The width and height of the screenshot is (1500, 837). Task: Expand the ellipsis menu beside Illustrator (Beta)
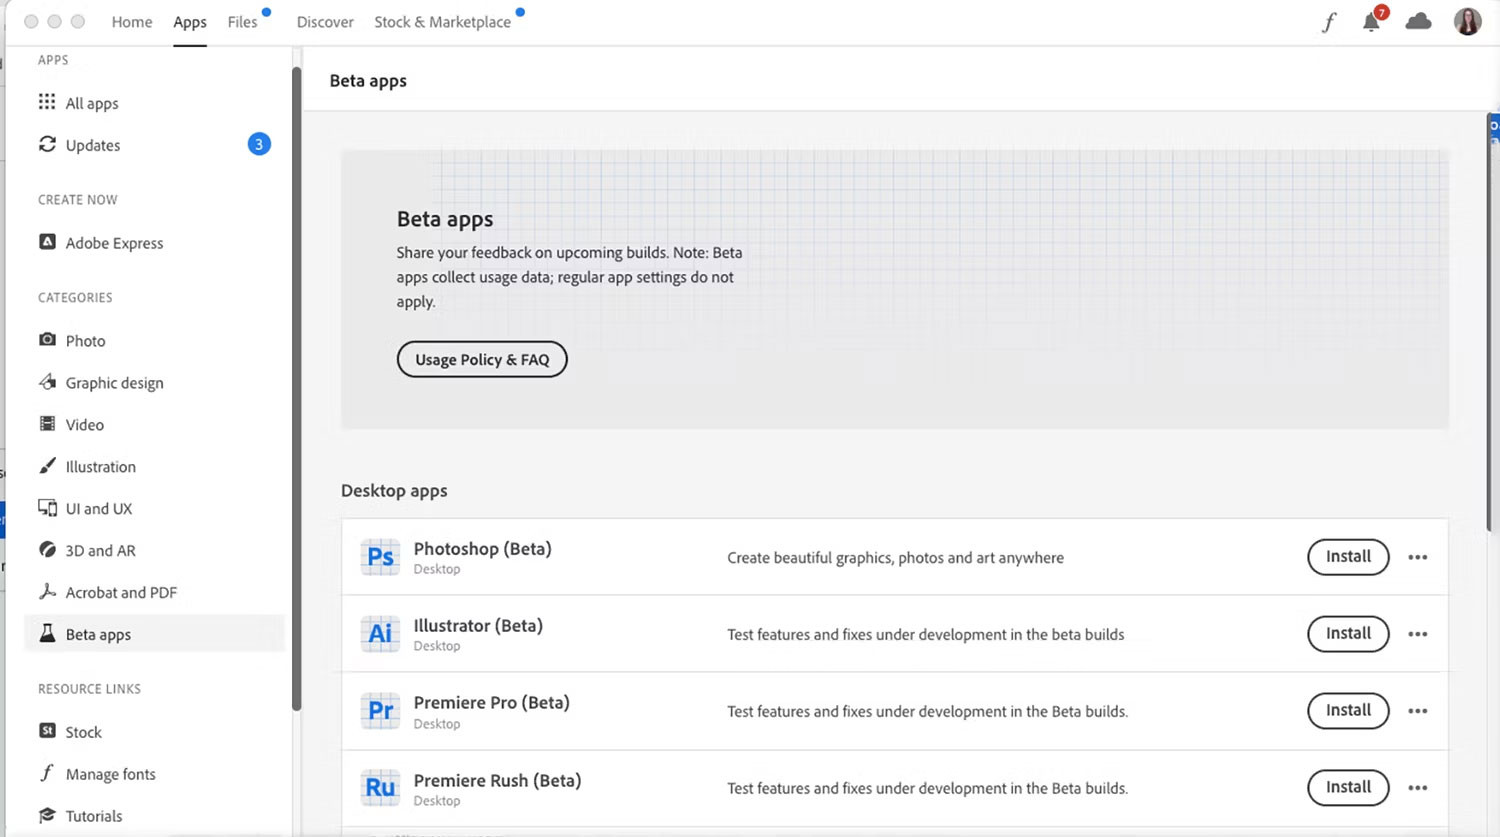(1417, 634)
